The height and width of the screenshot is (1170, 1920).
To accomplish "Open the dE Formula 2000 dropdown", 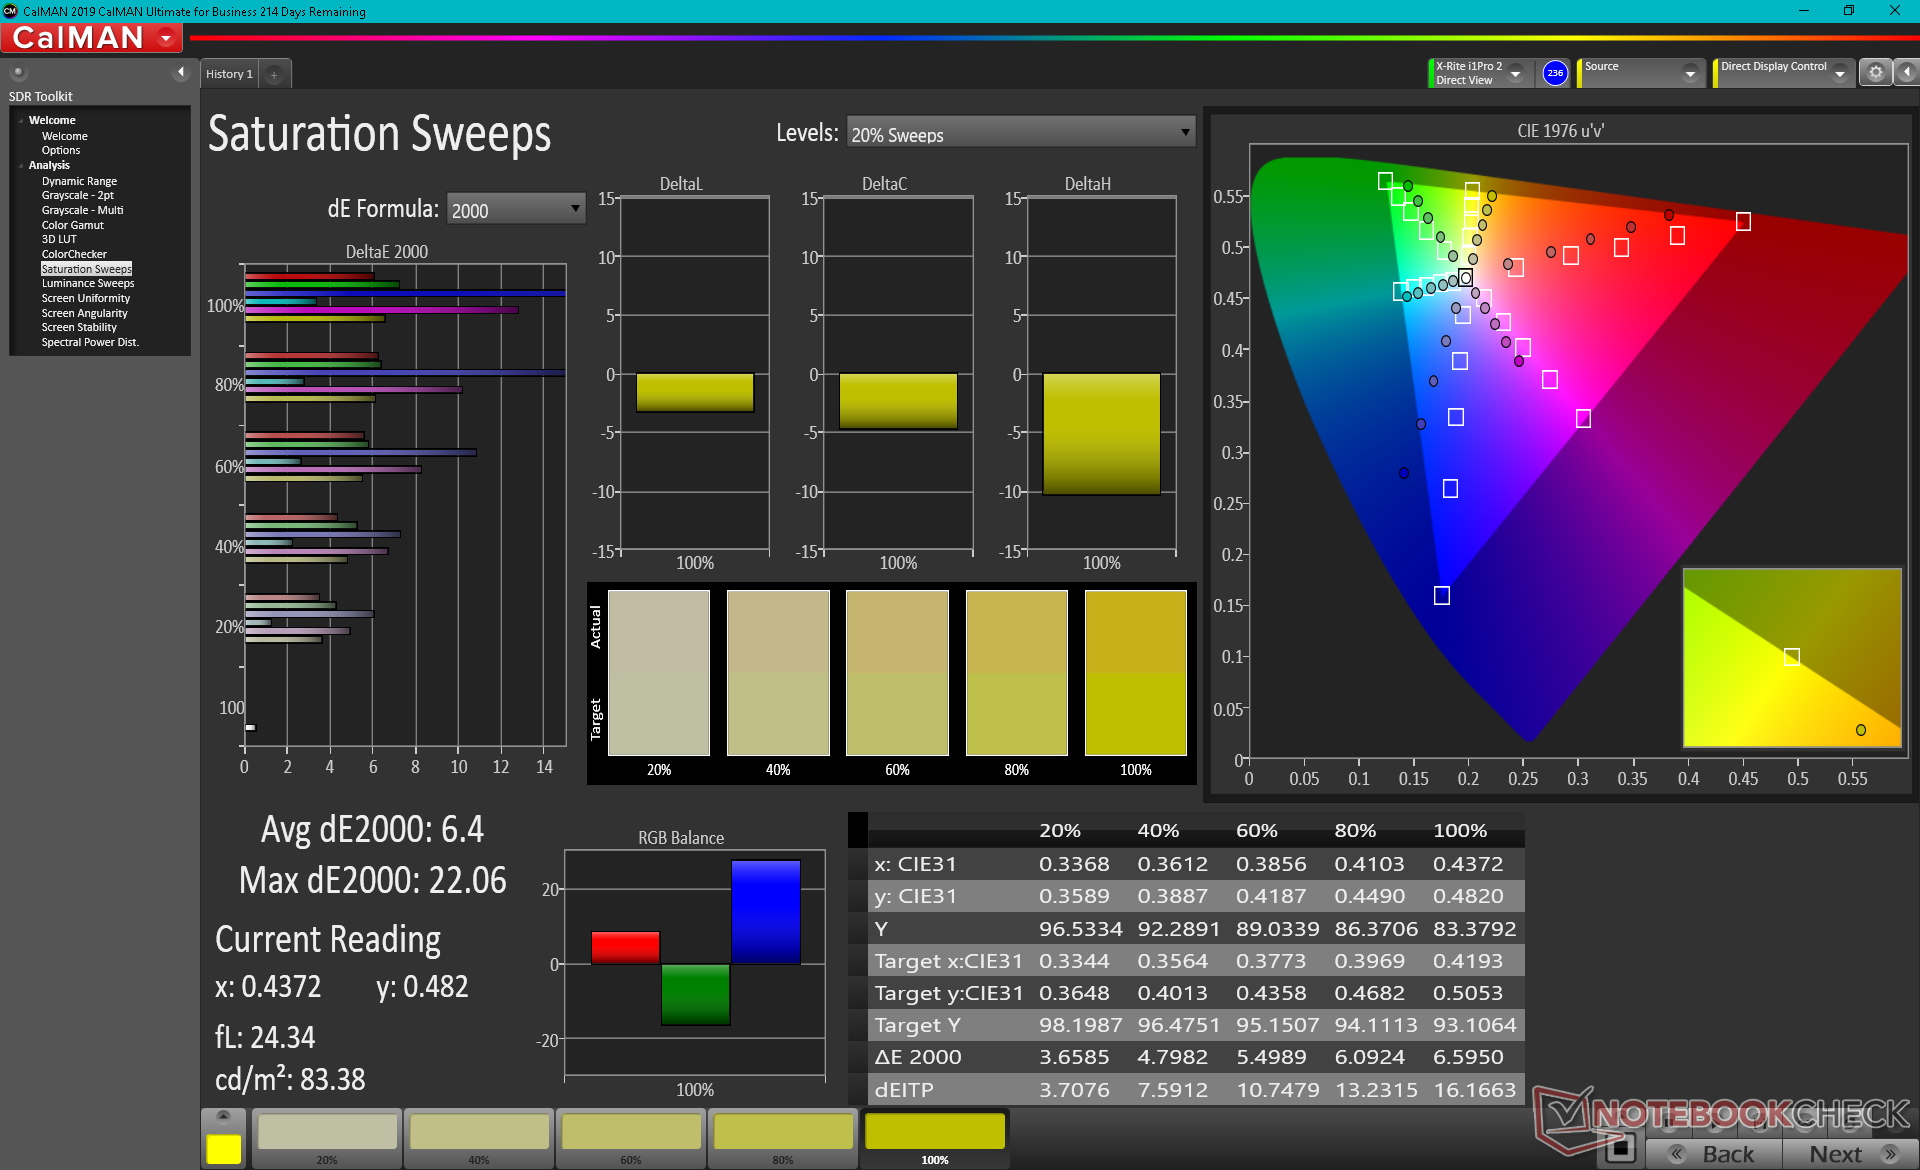I will (x=515, y=209).
